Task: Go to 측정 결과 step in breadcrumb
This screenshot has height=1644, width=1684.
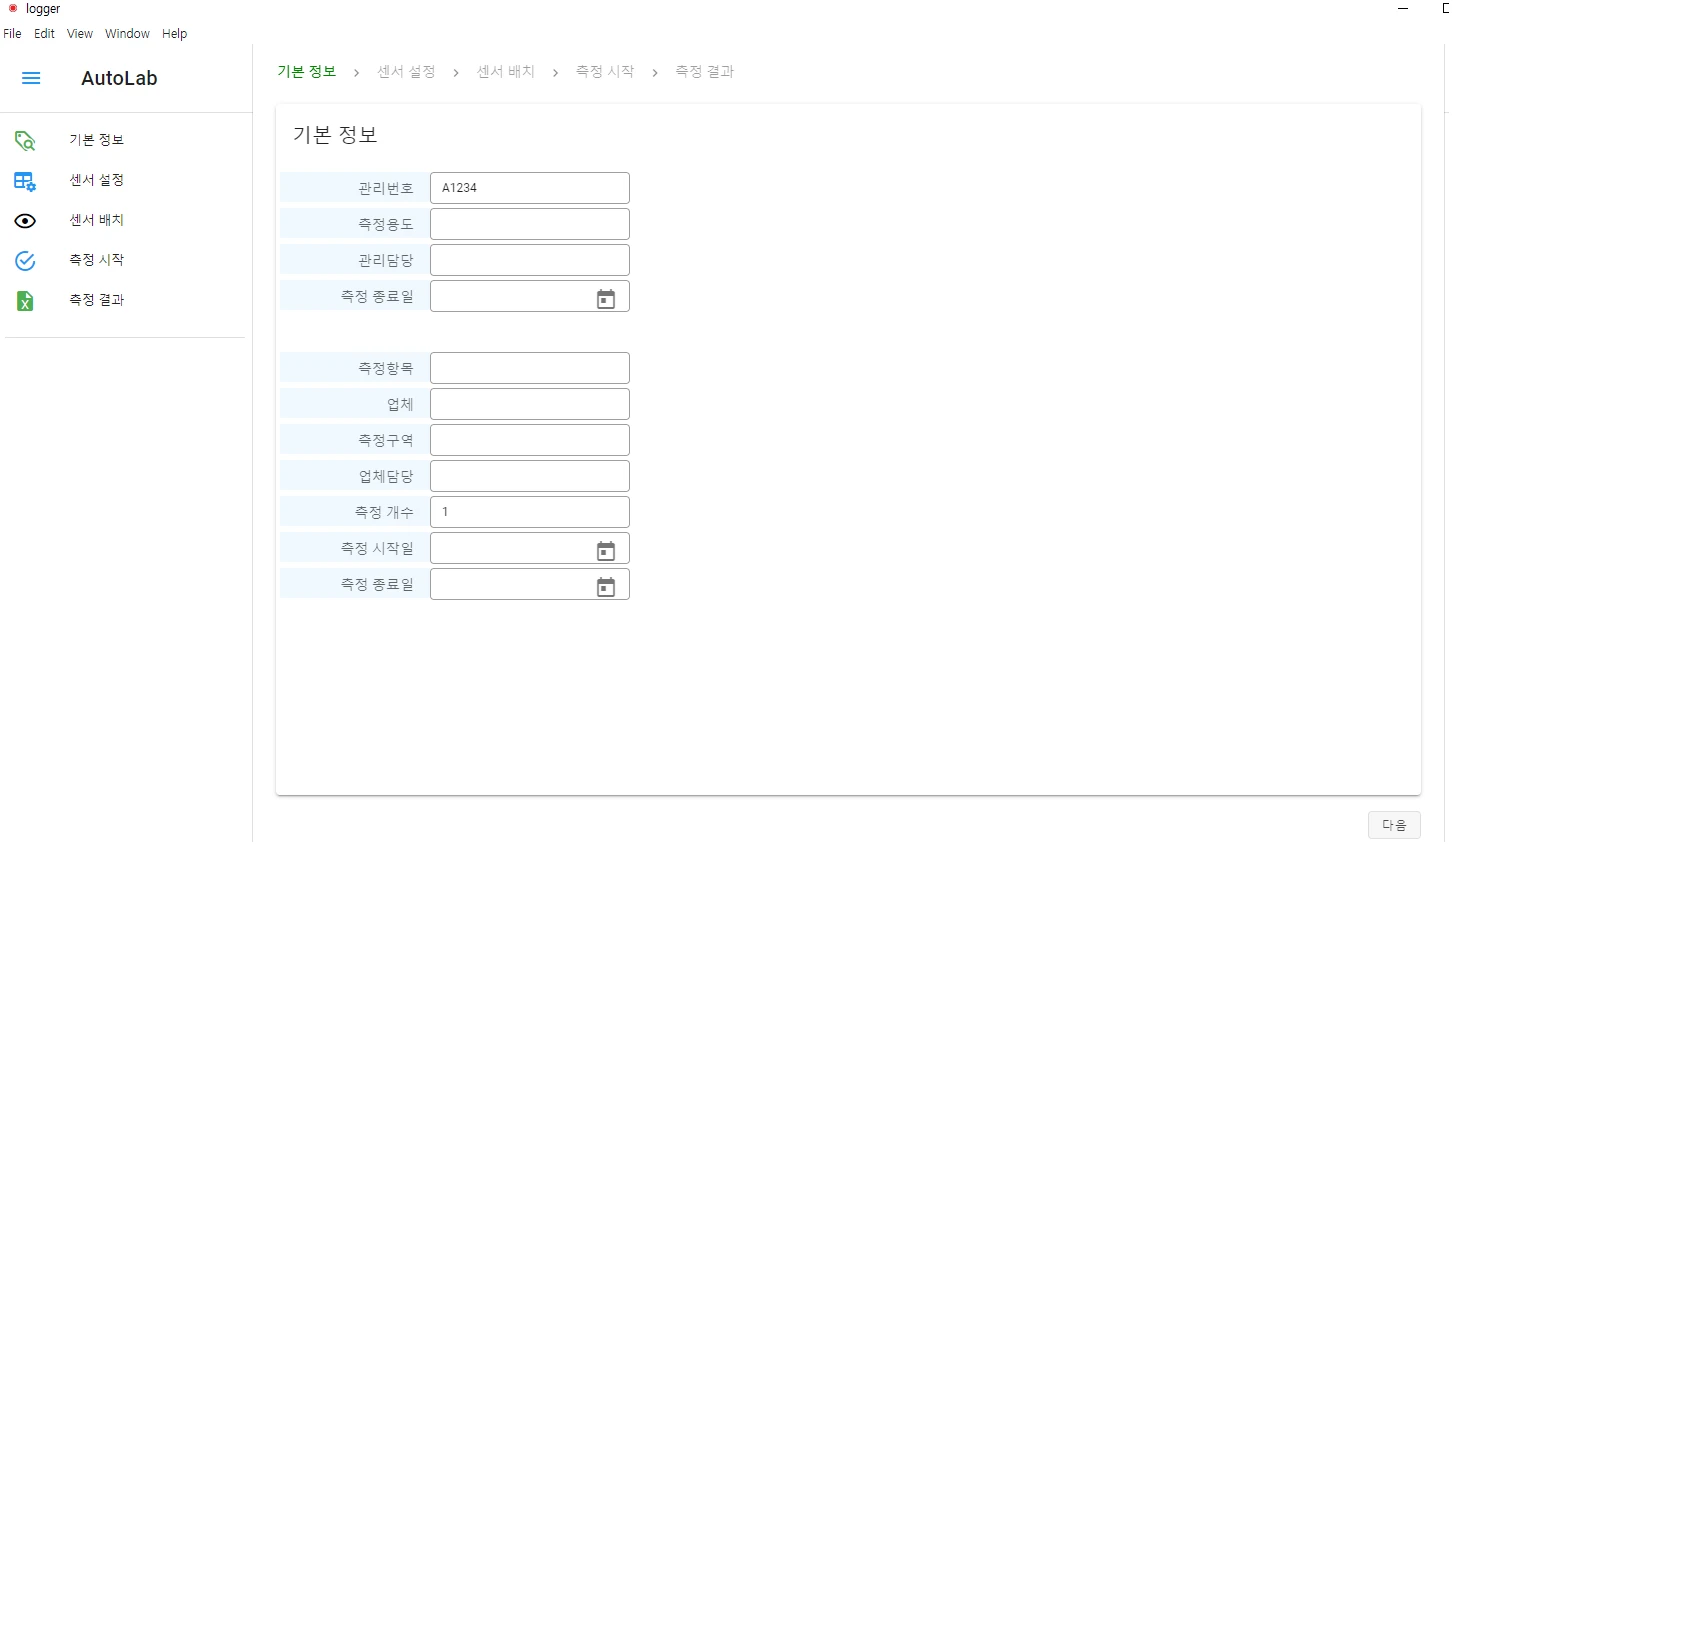Action: (x=704, y=72)
